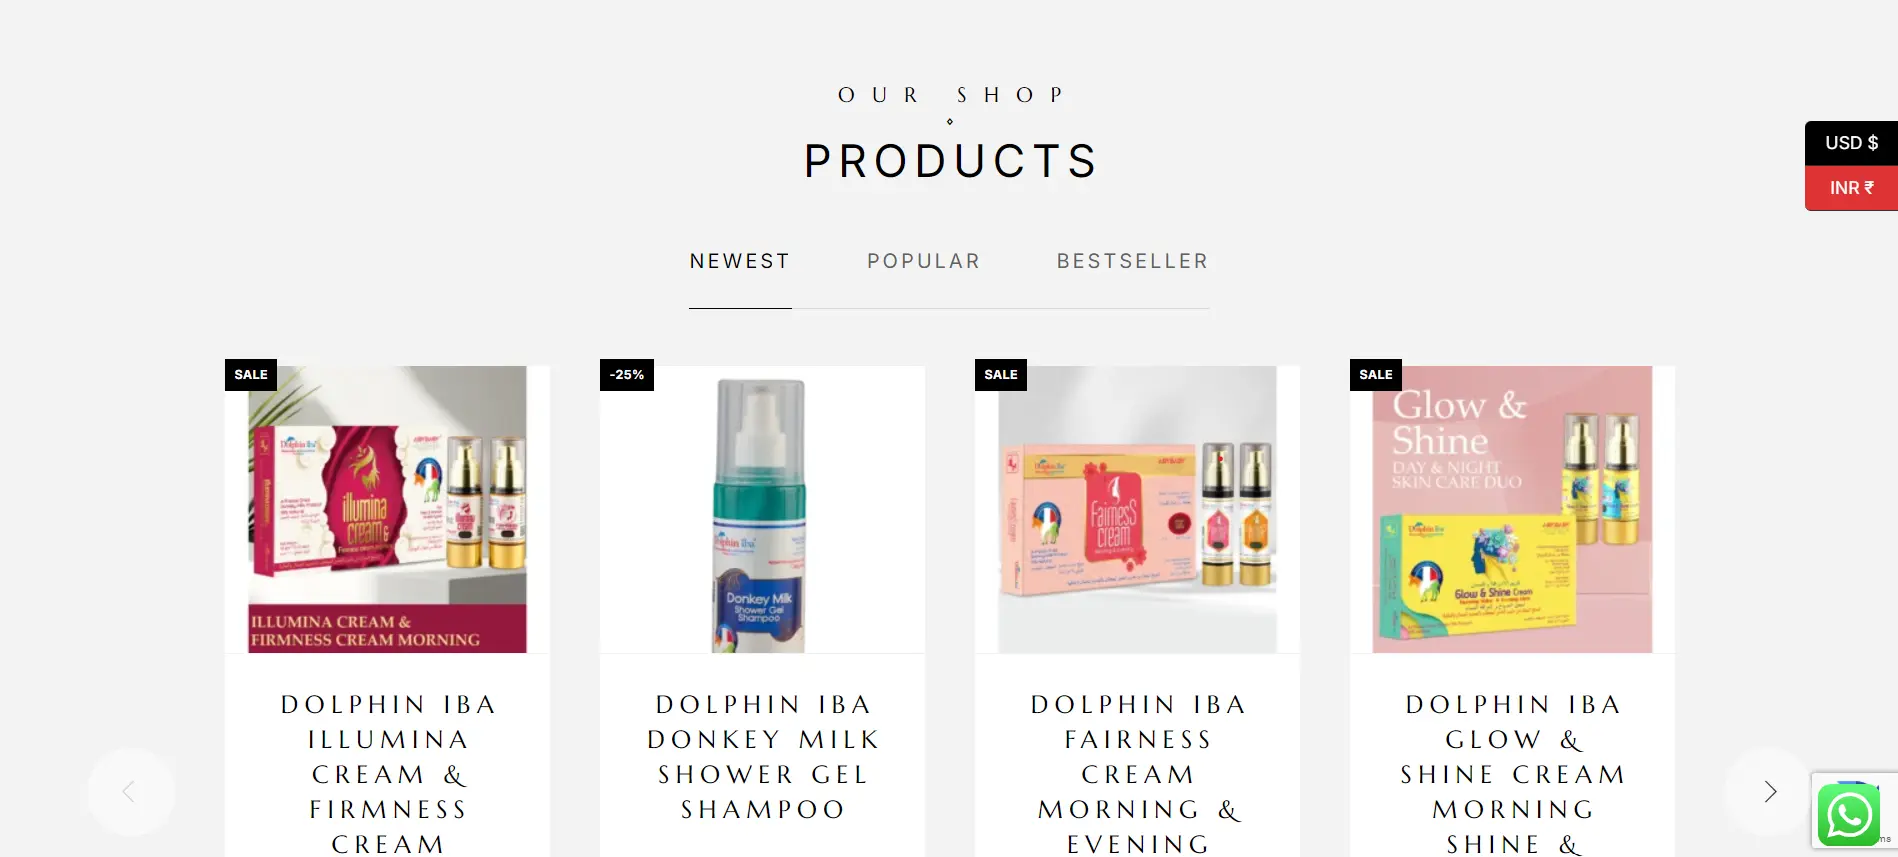Go to next products carousel arrow
1898x857 pixels.
pyautogui.click(x=1769, y=792)
